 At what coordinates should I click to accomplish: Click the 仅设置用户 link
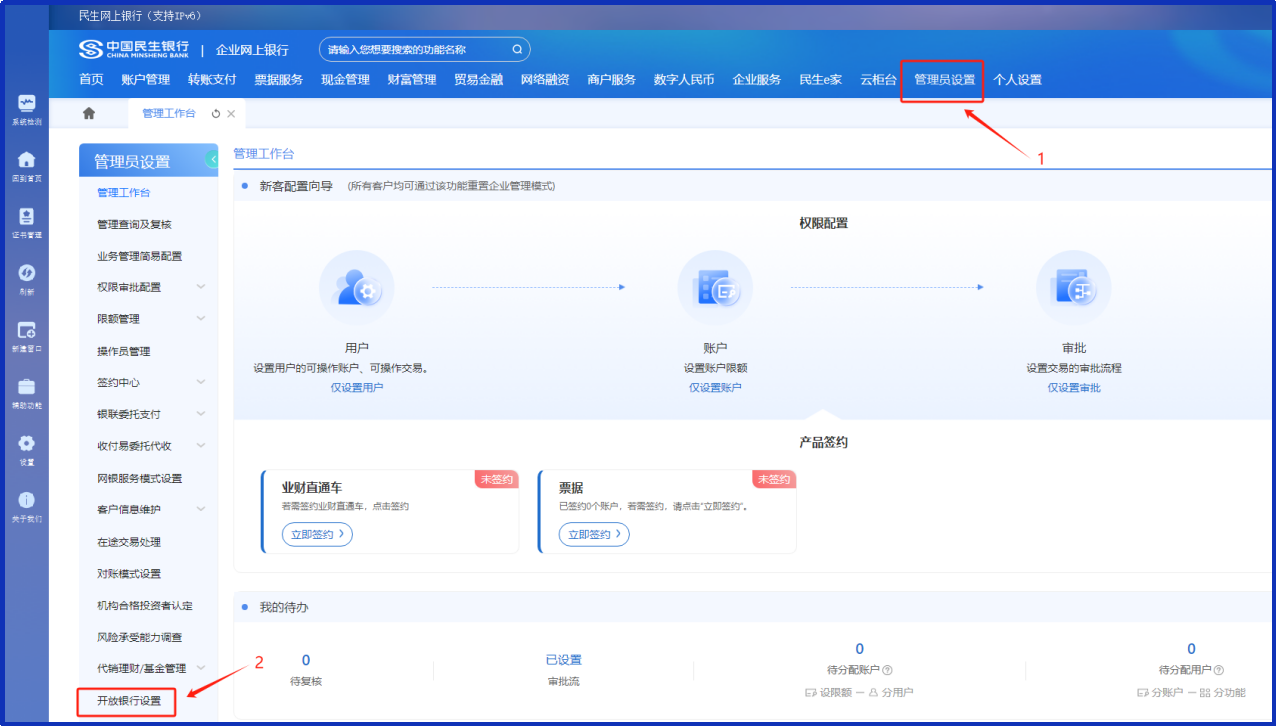click(x=357, y=387)
